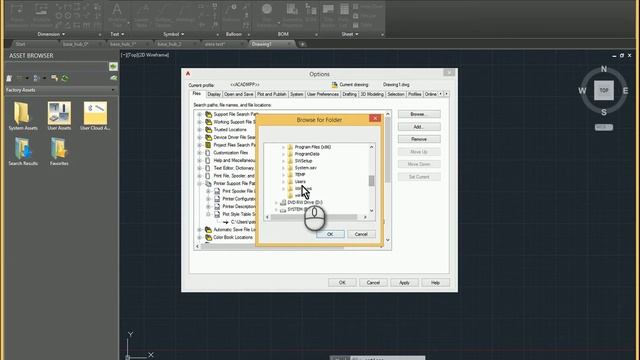
Task: Click the ViewCube TOP face
Action: coord(604,91)
